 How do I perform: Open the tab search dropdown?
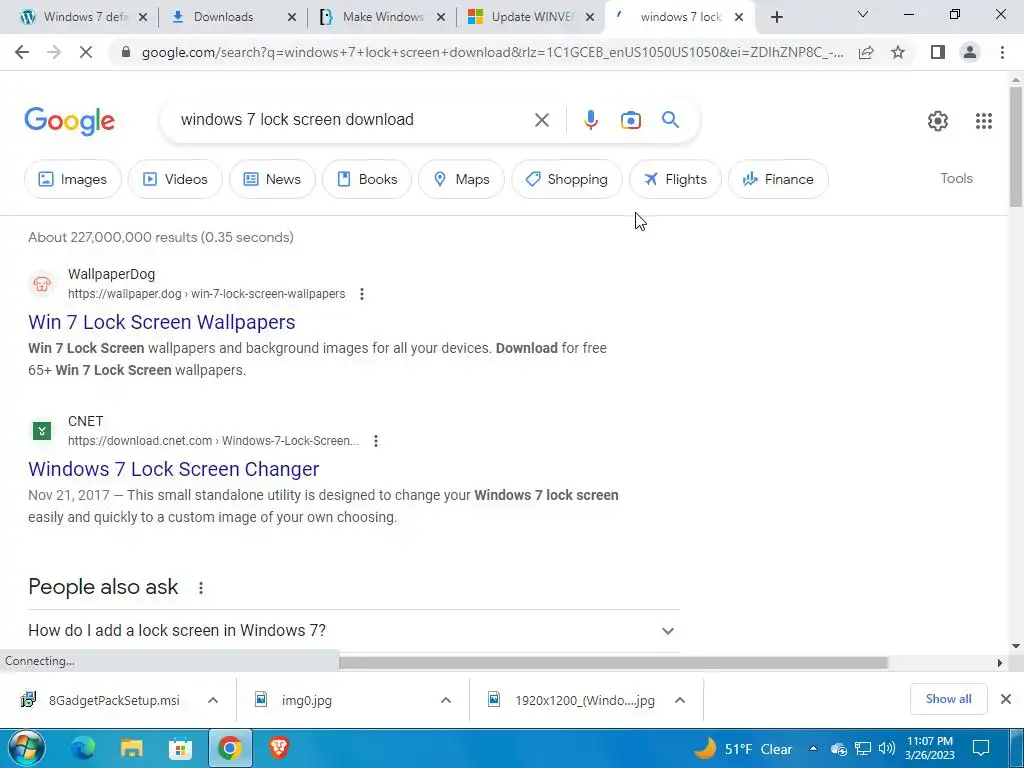pos(863,14)
